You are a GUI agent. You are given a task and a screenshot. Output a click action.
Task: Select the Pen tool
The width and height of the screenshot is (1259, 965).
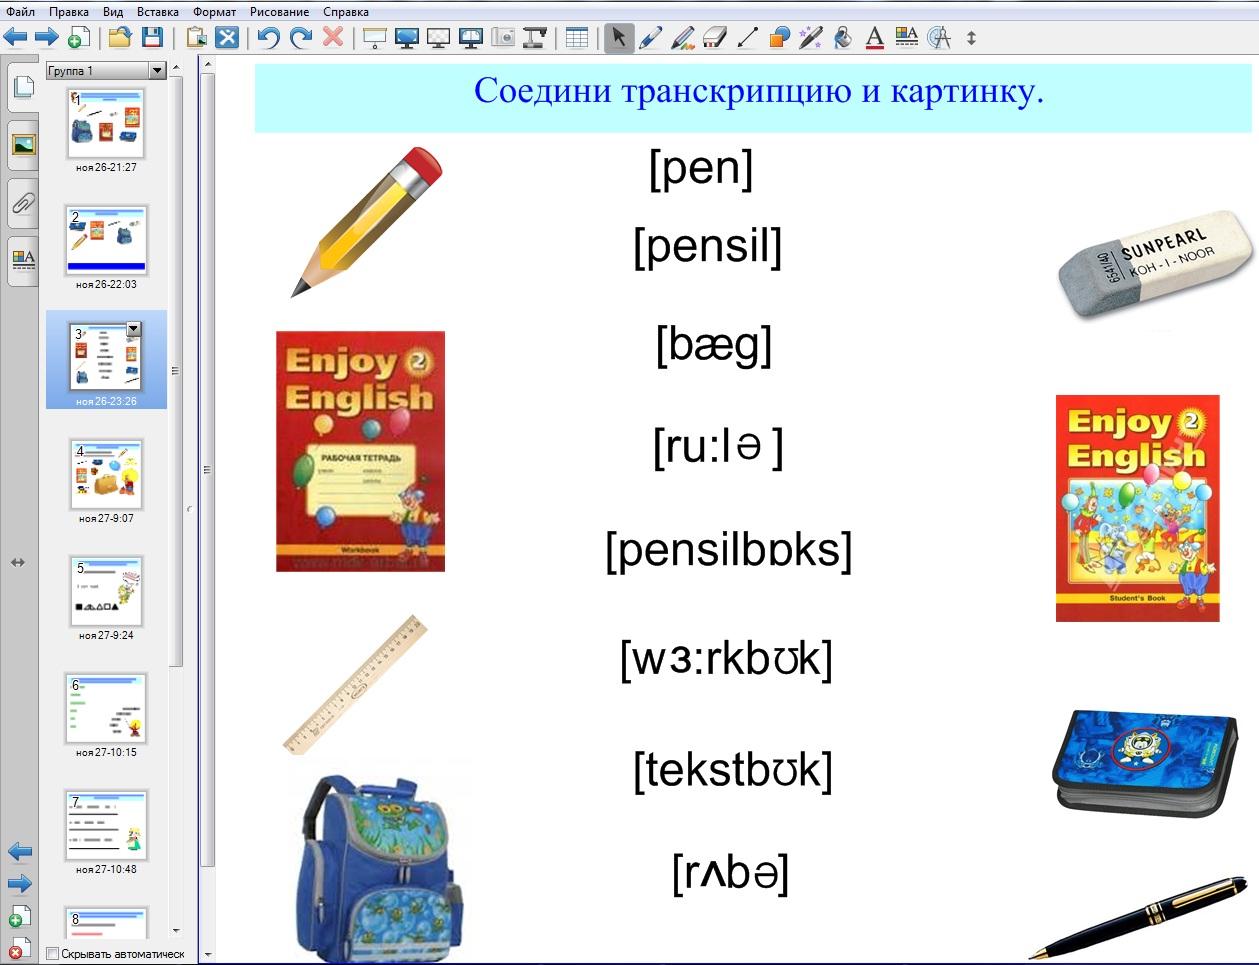pyautogui.click(x=650, y=38)
